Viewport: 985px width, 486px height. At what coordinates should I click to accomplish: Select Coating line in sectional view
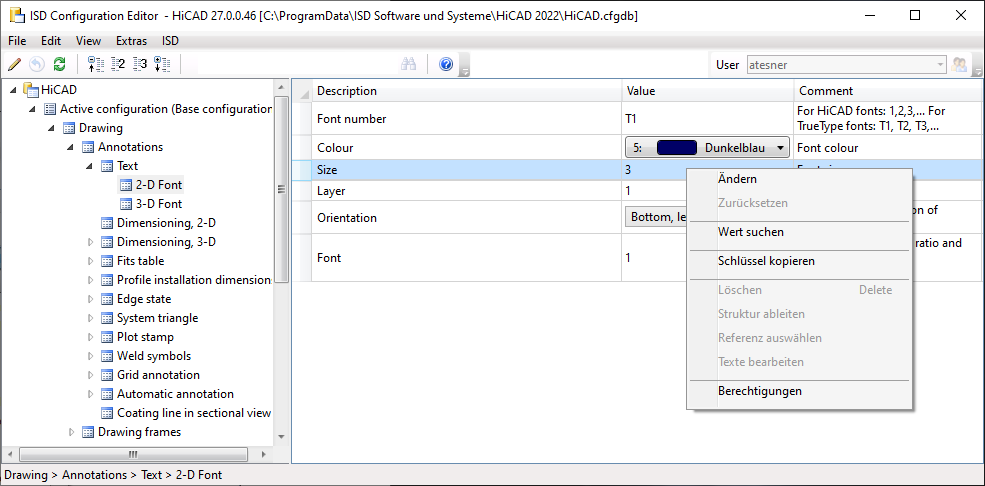coord(194,413)
